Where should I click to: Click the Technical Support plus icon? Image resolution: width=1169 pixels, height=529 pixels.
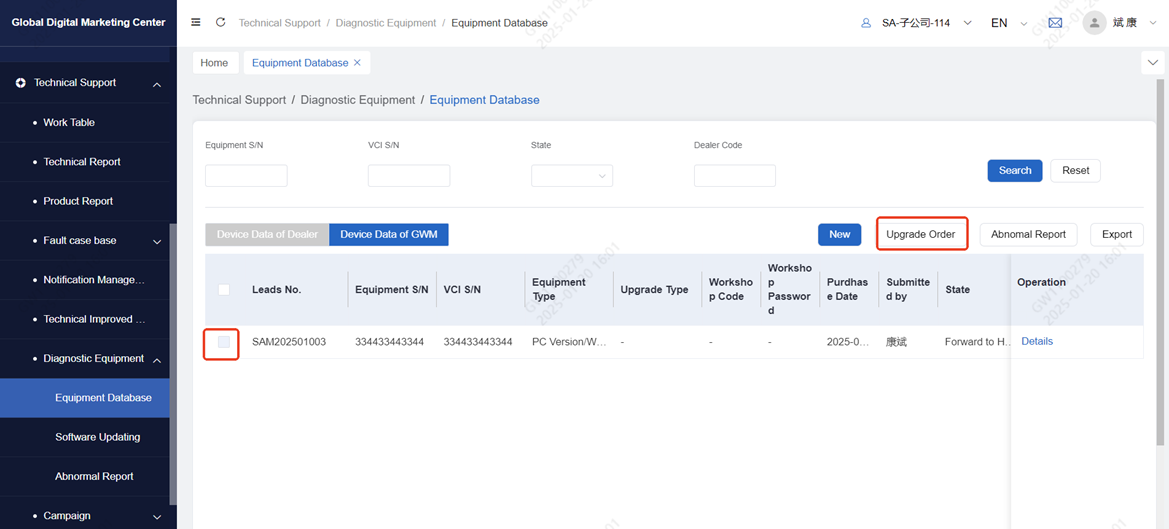pyautogui.click(x=20, y=83)
